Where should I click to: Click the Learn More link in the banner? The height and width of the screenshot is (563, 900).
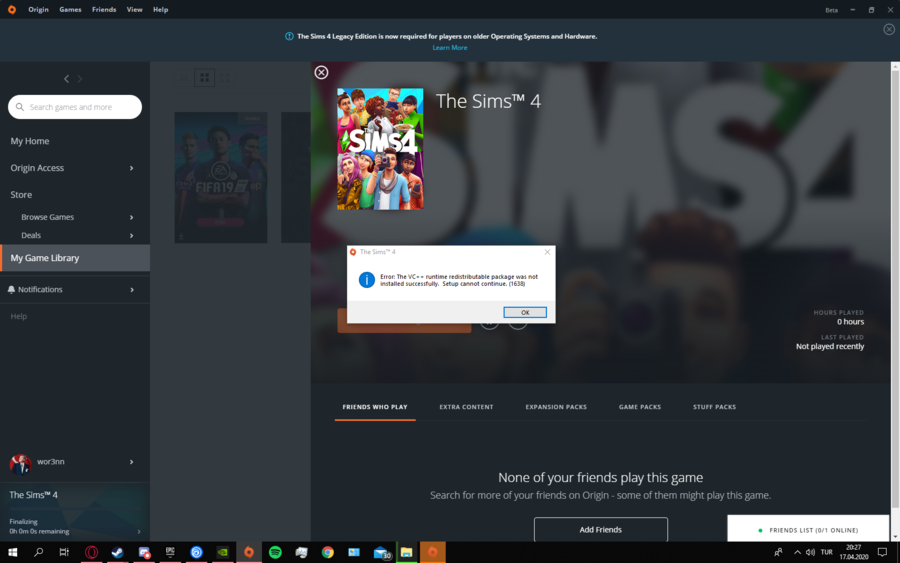click(450, 48)
